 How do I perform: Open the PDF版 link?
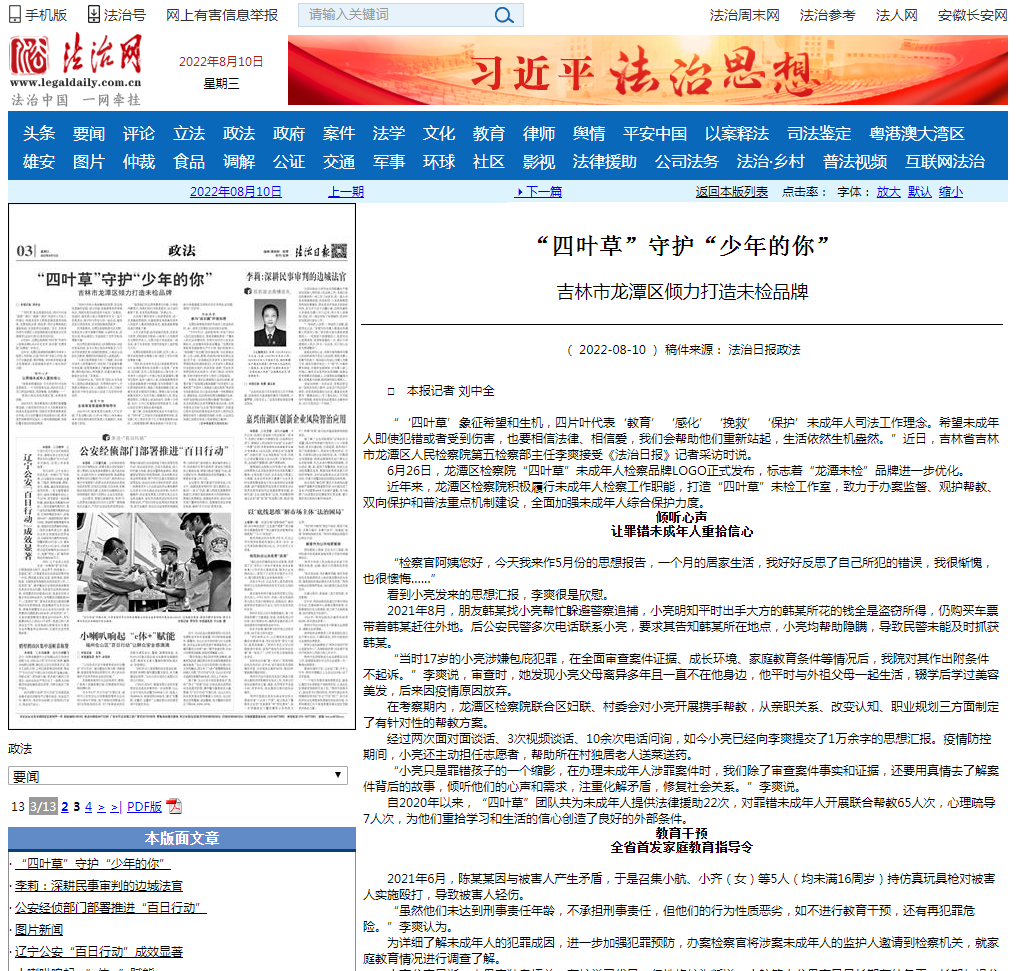pos(144,807)
